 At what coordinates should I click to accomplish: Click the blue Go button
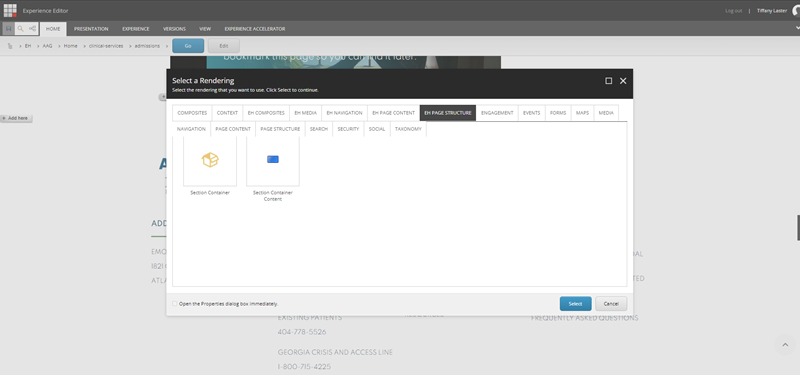tap(188, 46)
